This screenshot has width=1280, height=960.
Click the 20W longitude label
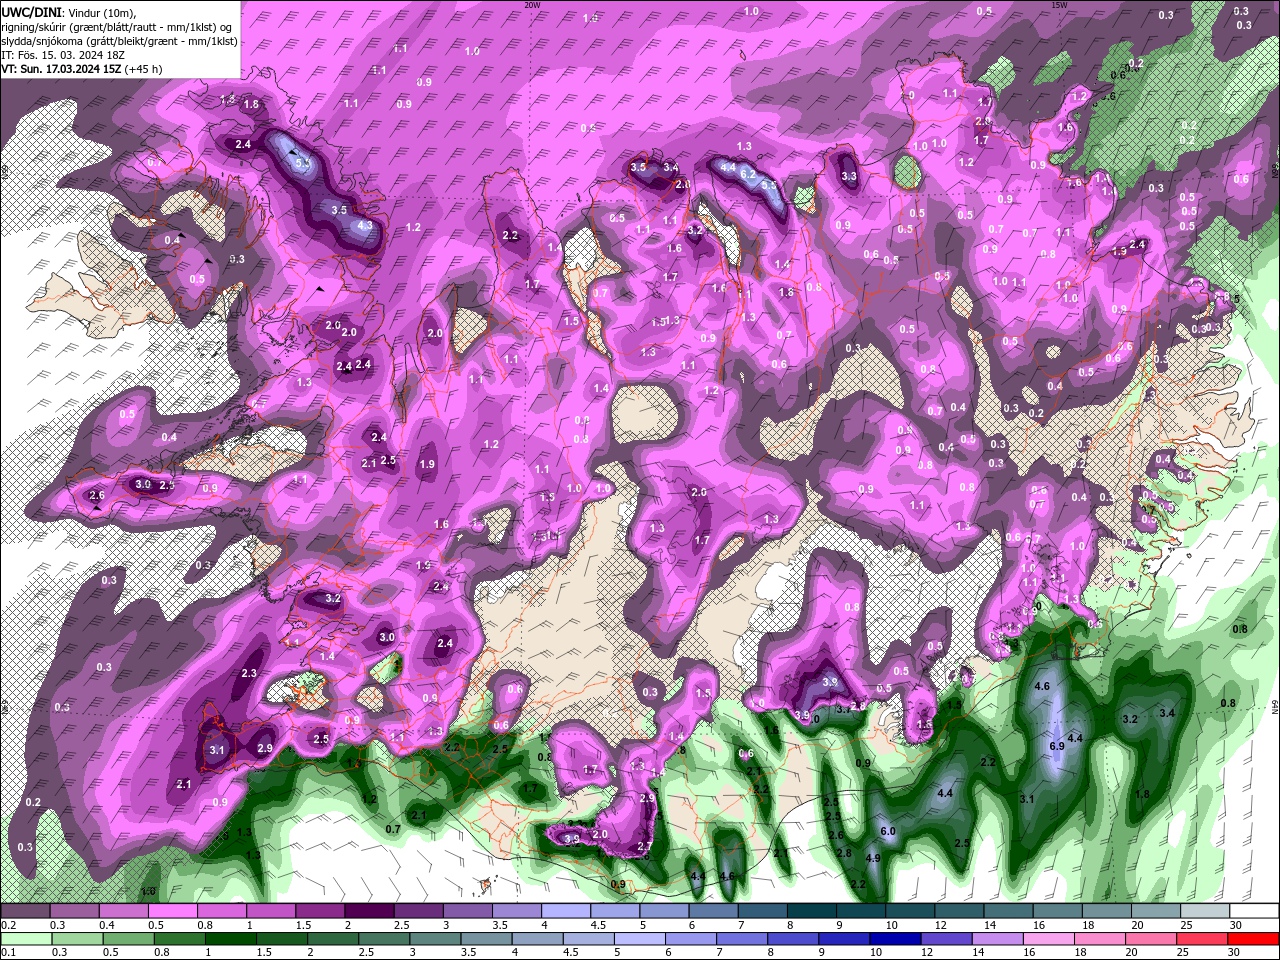[x=532, y=5]
